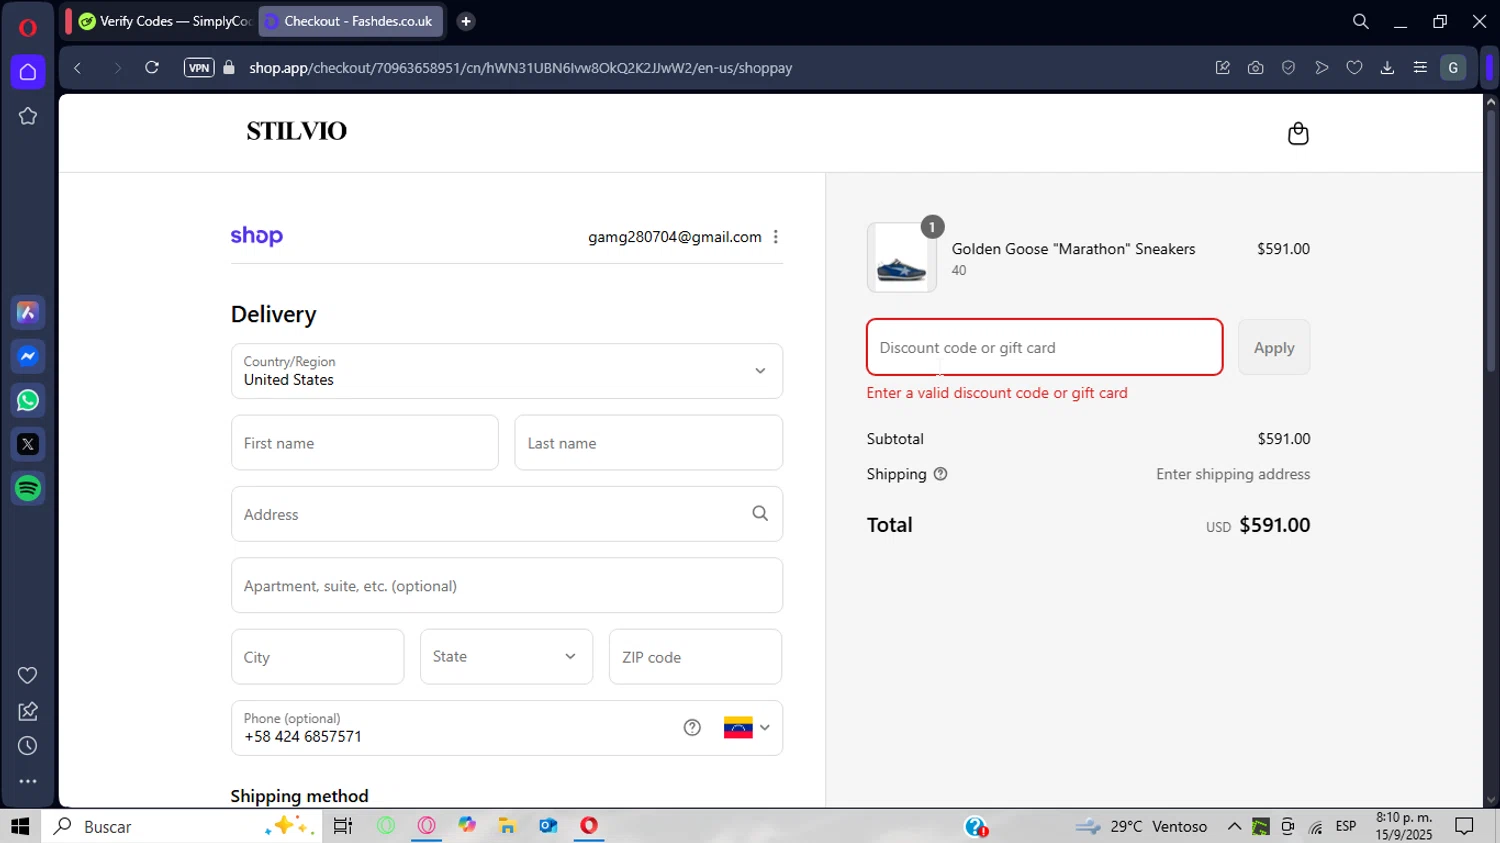Screen dimensions: 1500x843
Task: Open WhatsApp in the sidebar
Action: [x=28, y=401]
